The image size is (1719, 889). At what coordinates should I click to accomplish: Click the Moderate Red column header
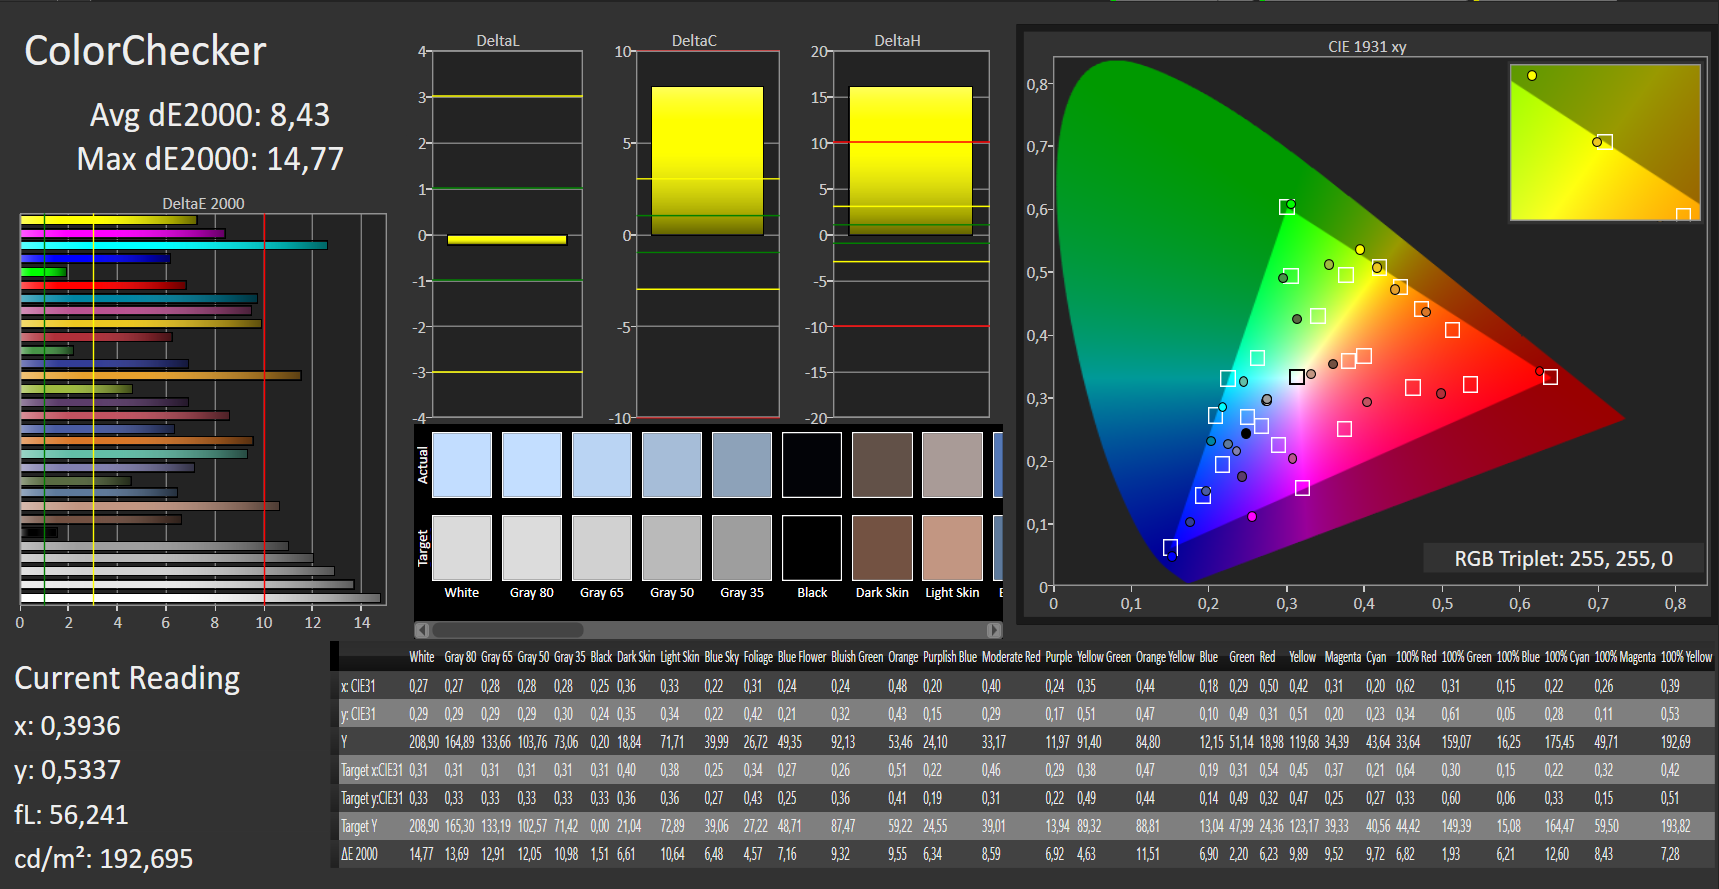(x=1011, y=657)
